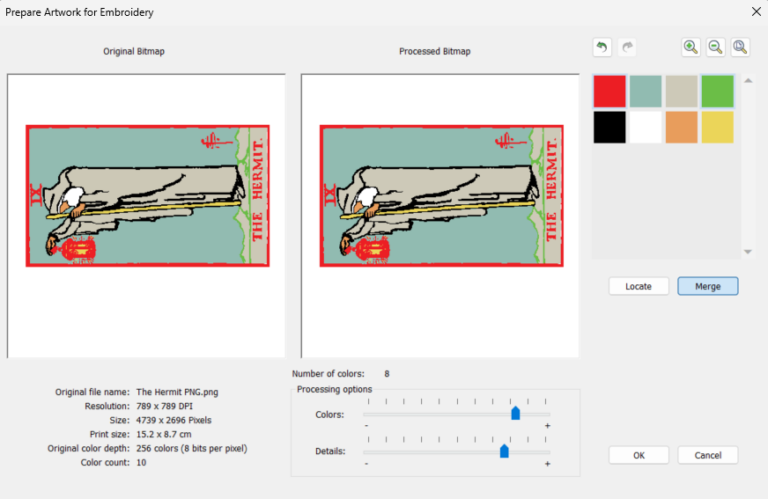Viewport: 768px width, 499px height.
Task: Click the palette scrollbar up arrow
Action: tap(748, 81)
